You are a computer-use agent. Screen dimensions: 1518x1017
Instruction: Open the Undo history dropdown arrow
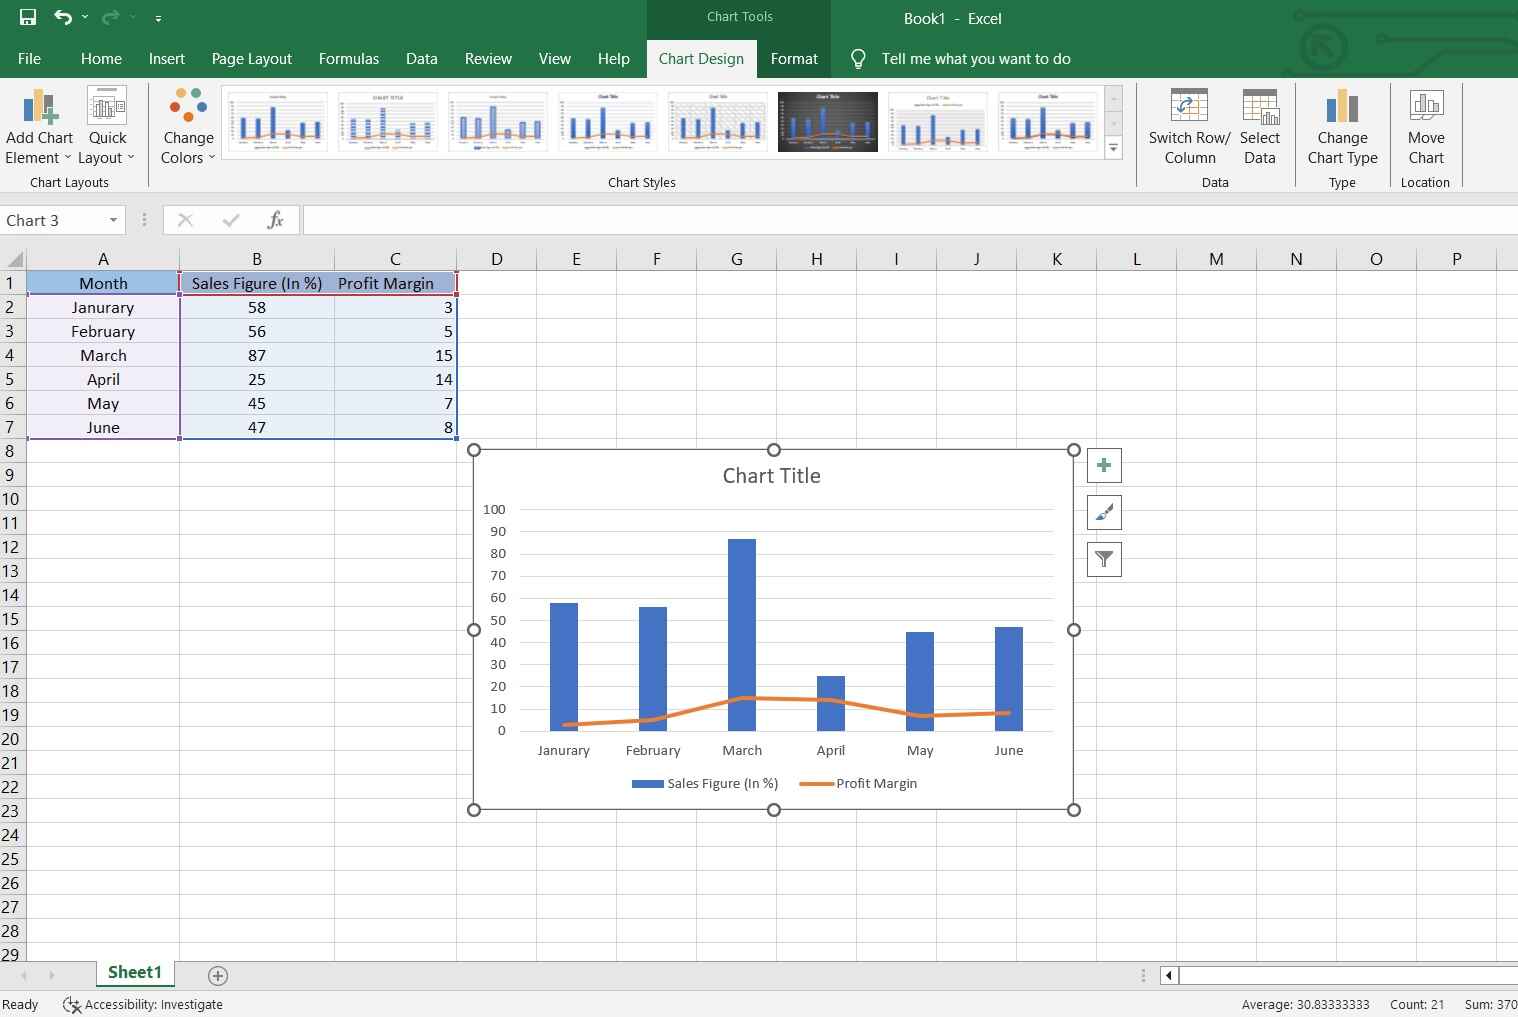coord(85,17)
